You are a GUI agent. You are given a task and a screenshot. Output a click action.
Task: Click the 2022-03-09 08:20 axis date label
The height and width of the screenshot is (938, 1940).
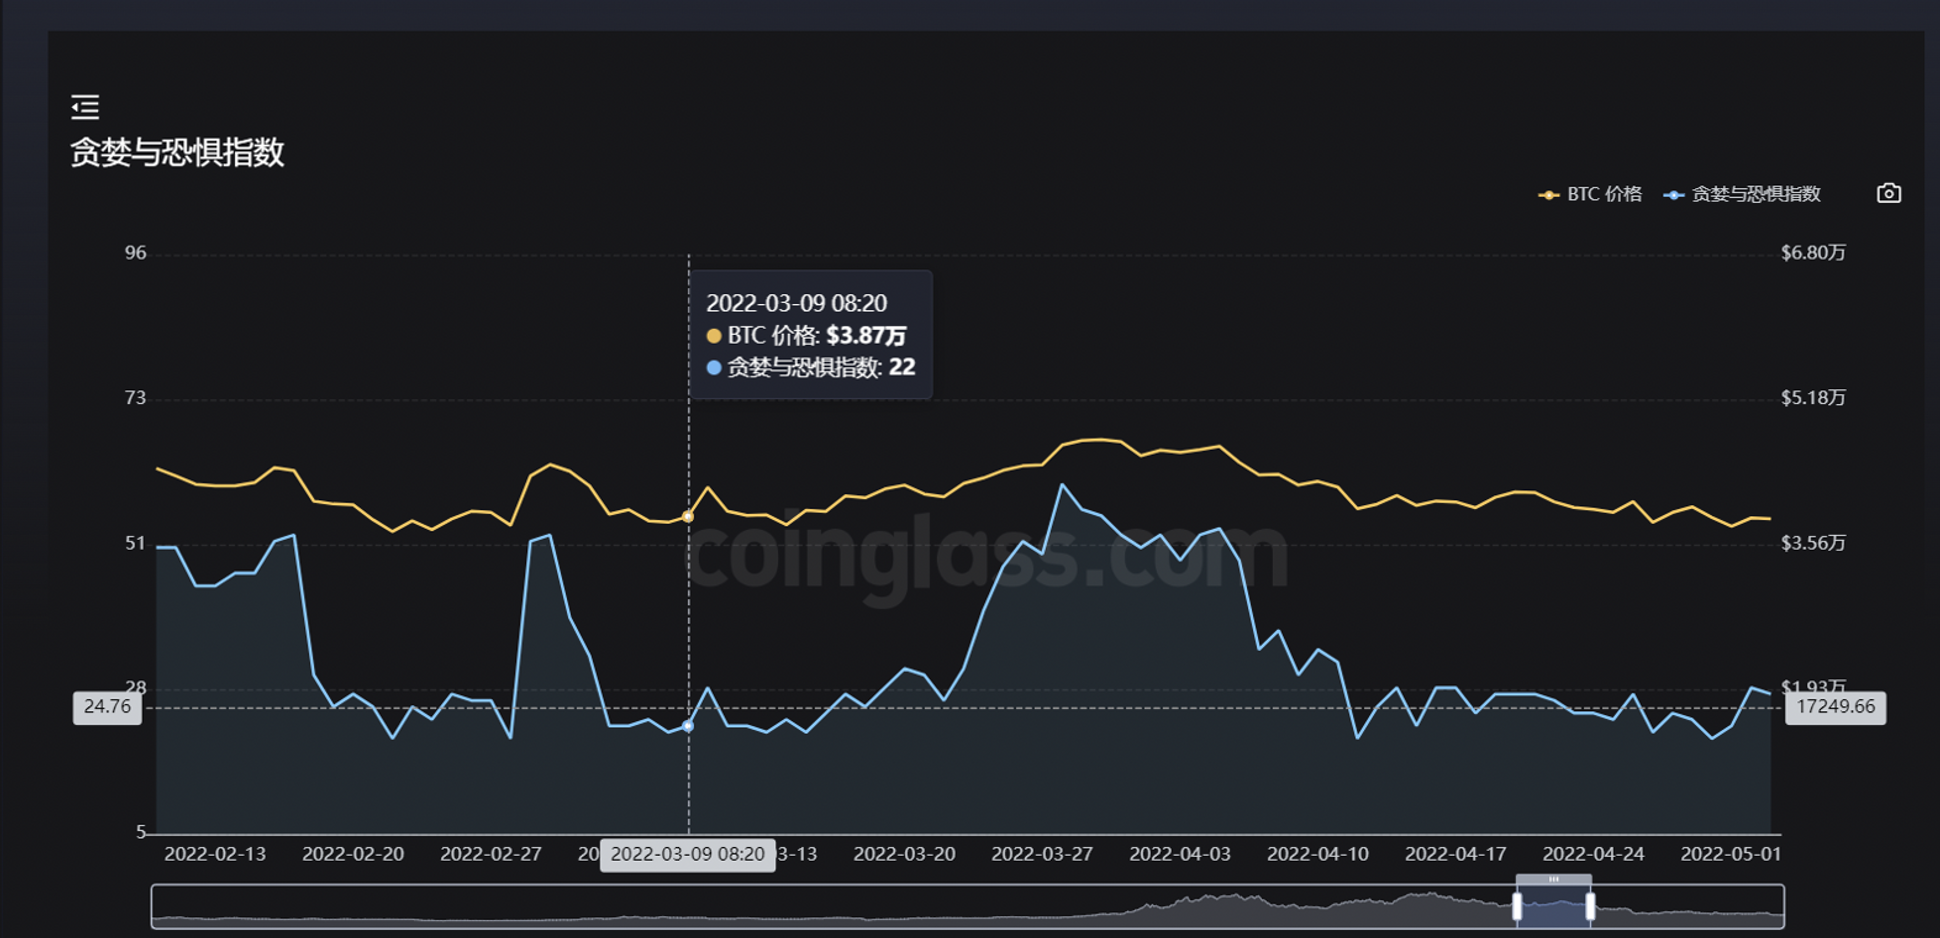tap(687, 855)
